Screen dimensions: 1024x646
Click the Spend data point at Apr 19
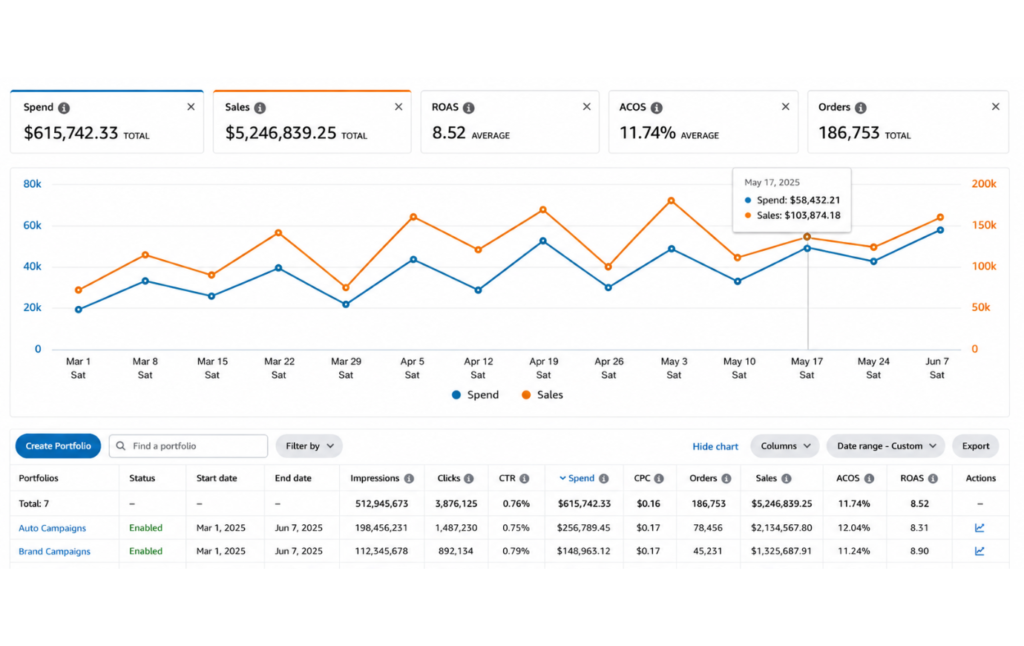[543, 241]
